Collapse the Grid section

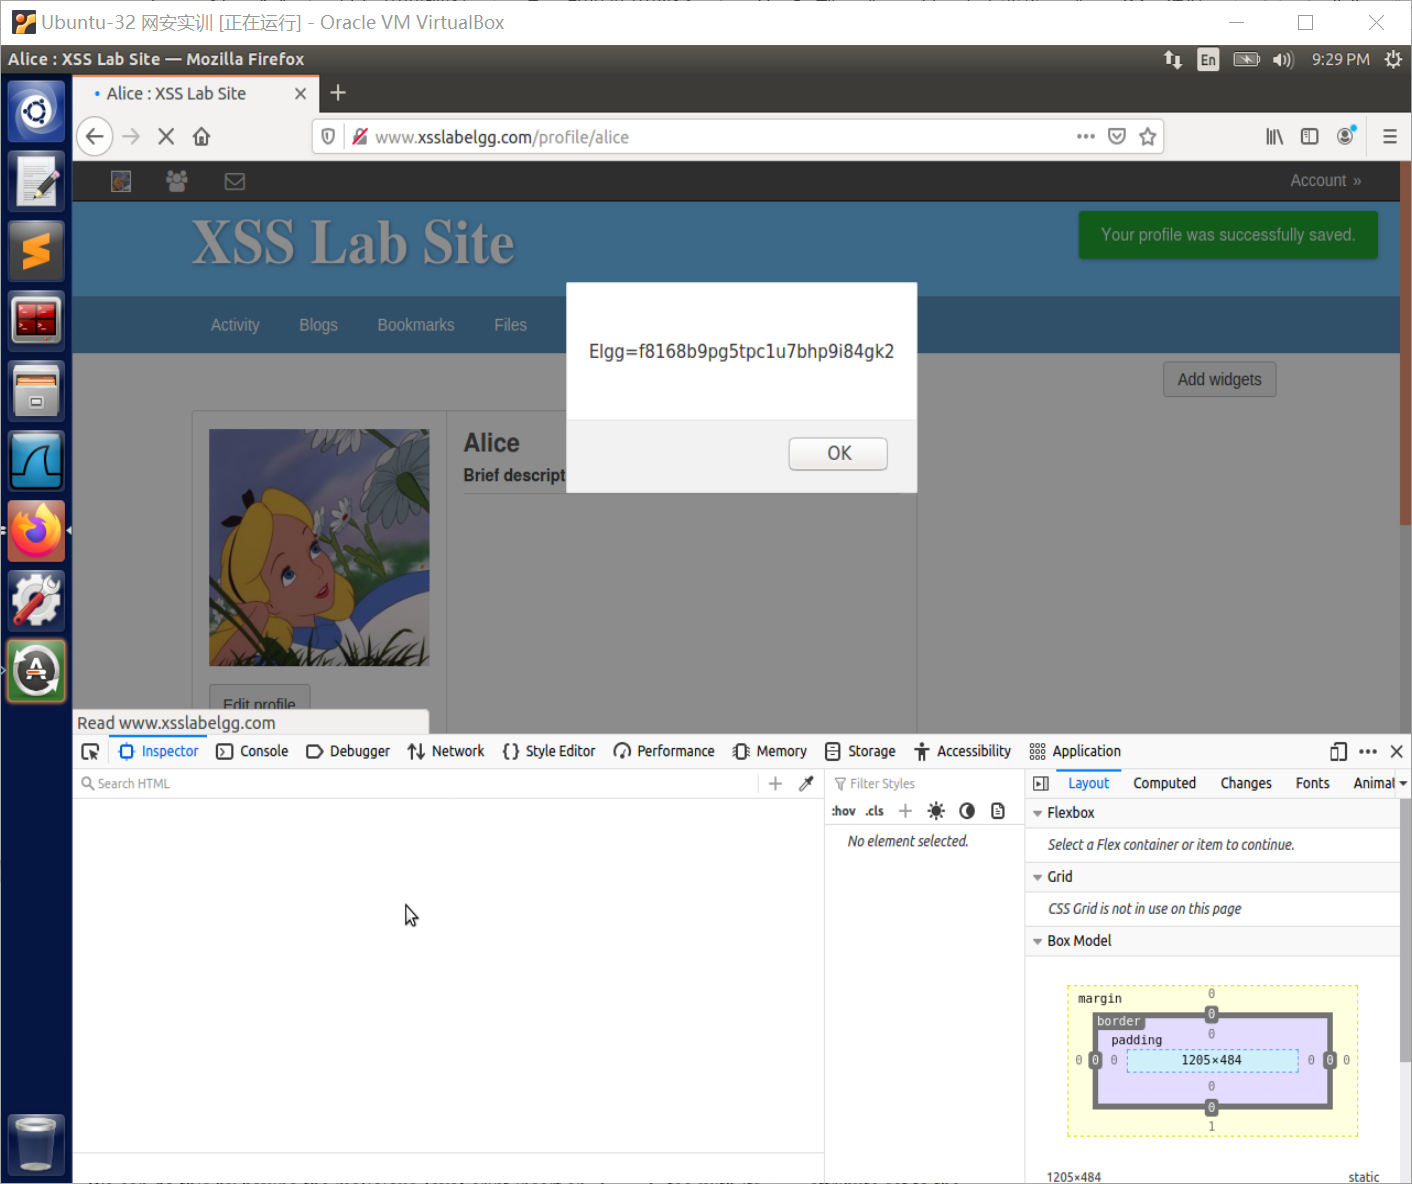point(1038,877)
